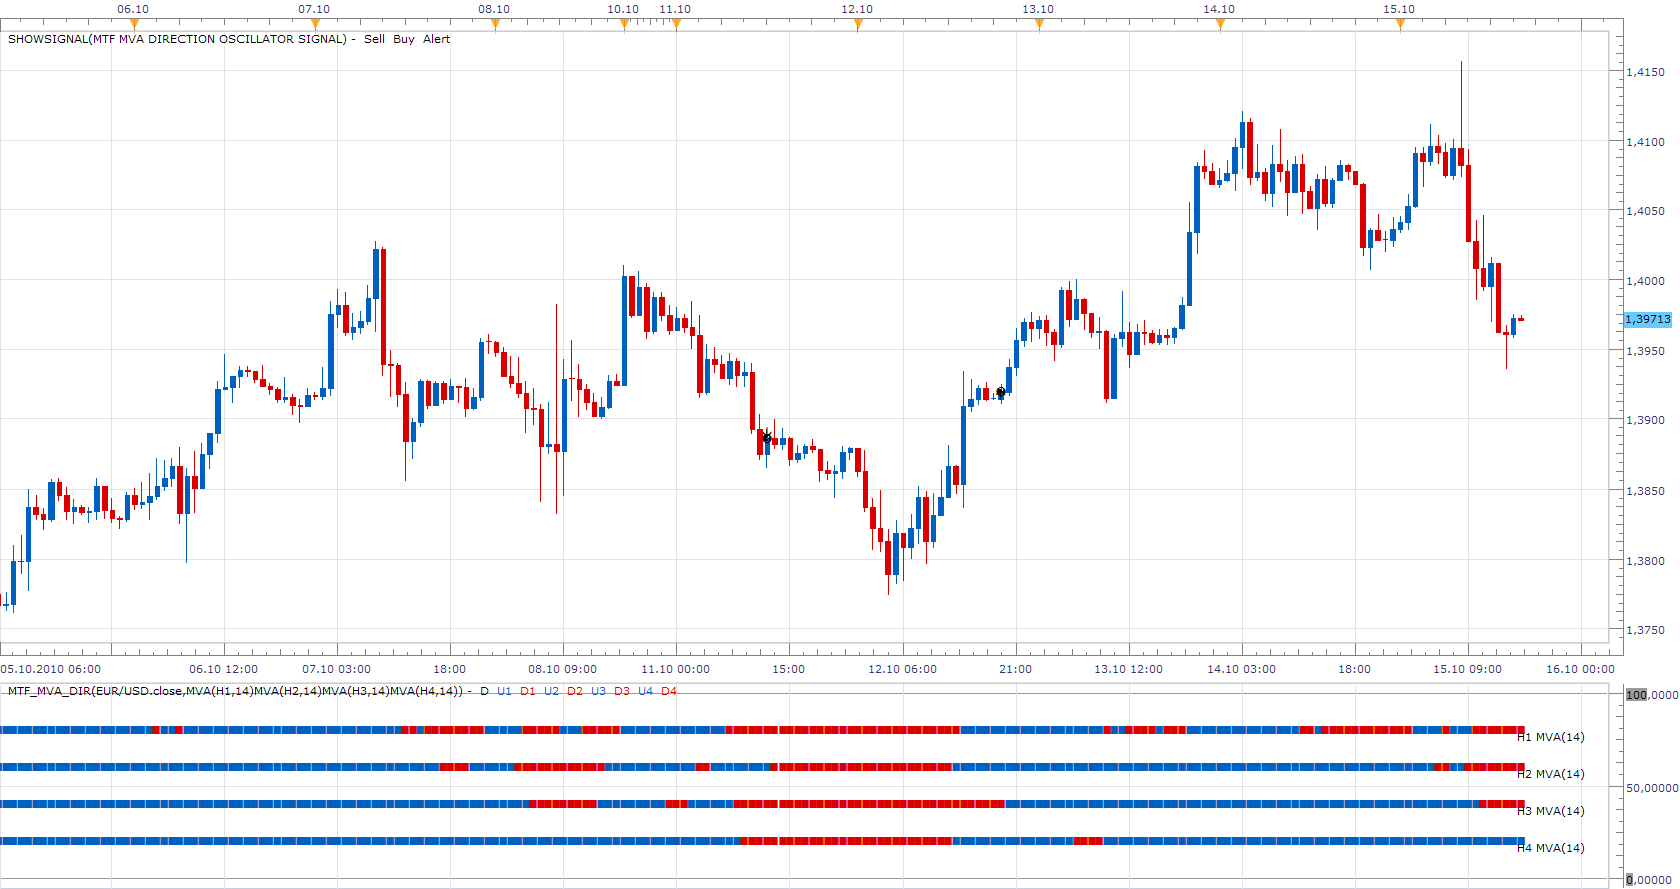This screenshot has height=889, width=1680.
Task: Click the H2 MVA(14) row label
Action: pyautogui.click(x=1551, y=774)
